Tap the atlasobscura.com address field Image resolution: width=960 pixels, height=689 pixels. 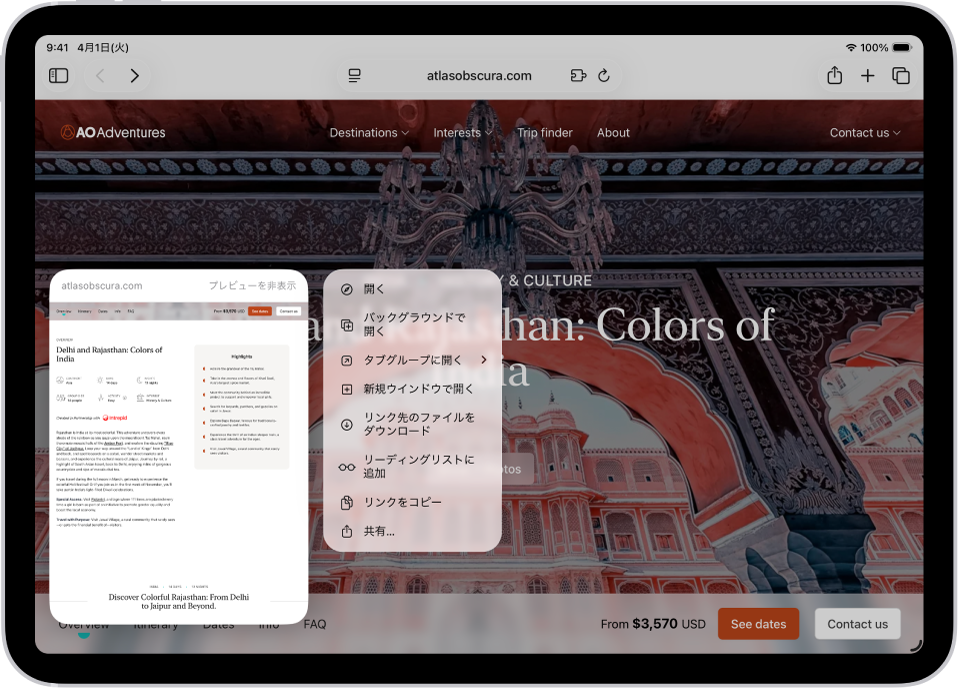point(479,75)
